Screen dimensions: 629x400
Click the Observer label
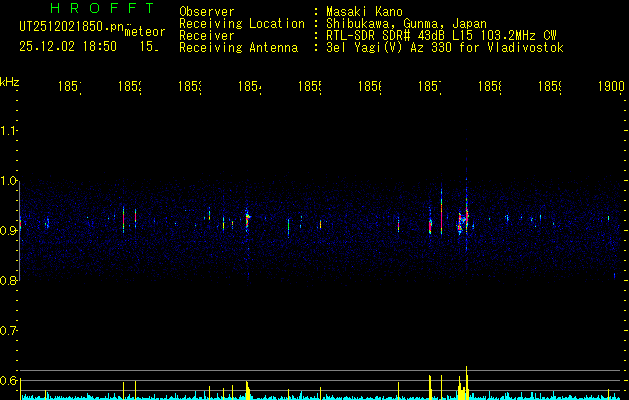(x=207, y=12)
